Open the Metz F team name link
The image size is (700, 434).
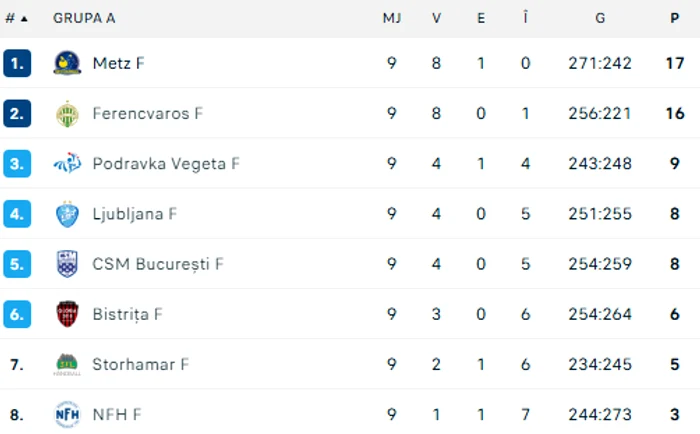(x=118, y=63)
